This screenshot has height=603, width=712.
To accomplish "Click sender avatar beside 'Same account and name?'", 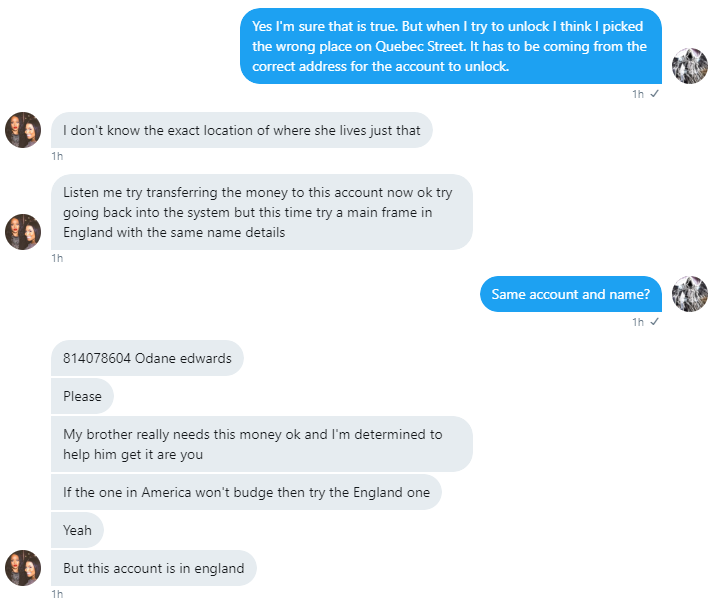I will pyautogui.click(x=689, y=294).
